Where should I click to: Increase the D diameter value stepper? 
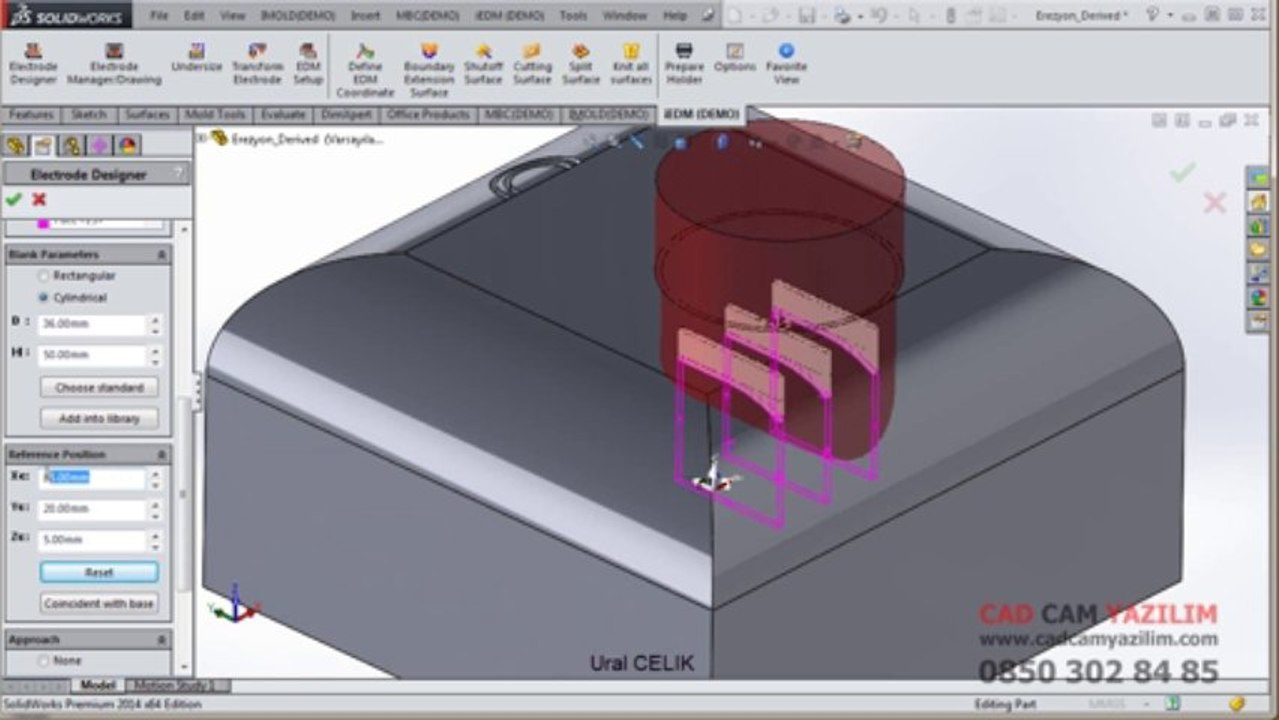point(155,320)
